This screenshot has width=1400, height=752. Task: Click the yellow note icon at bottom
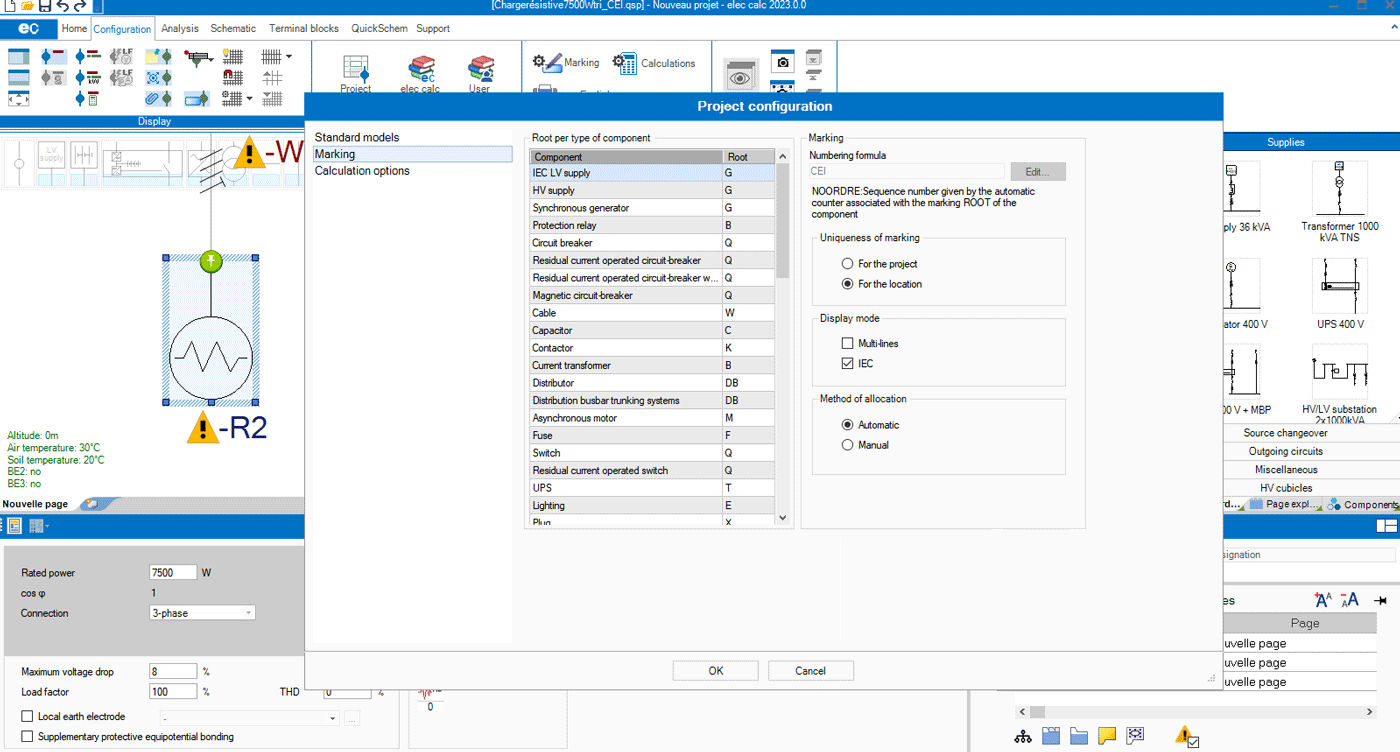(x=1106, y=736)
